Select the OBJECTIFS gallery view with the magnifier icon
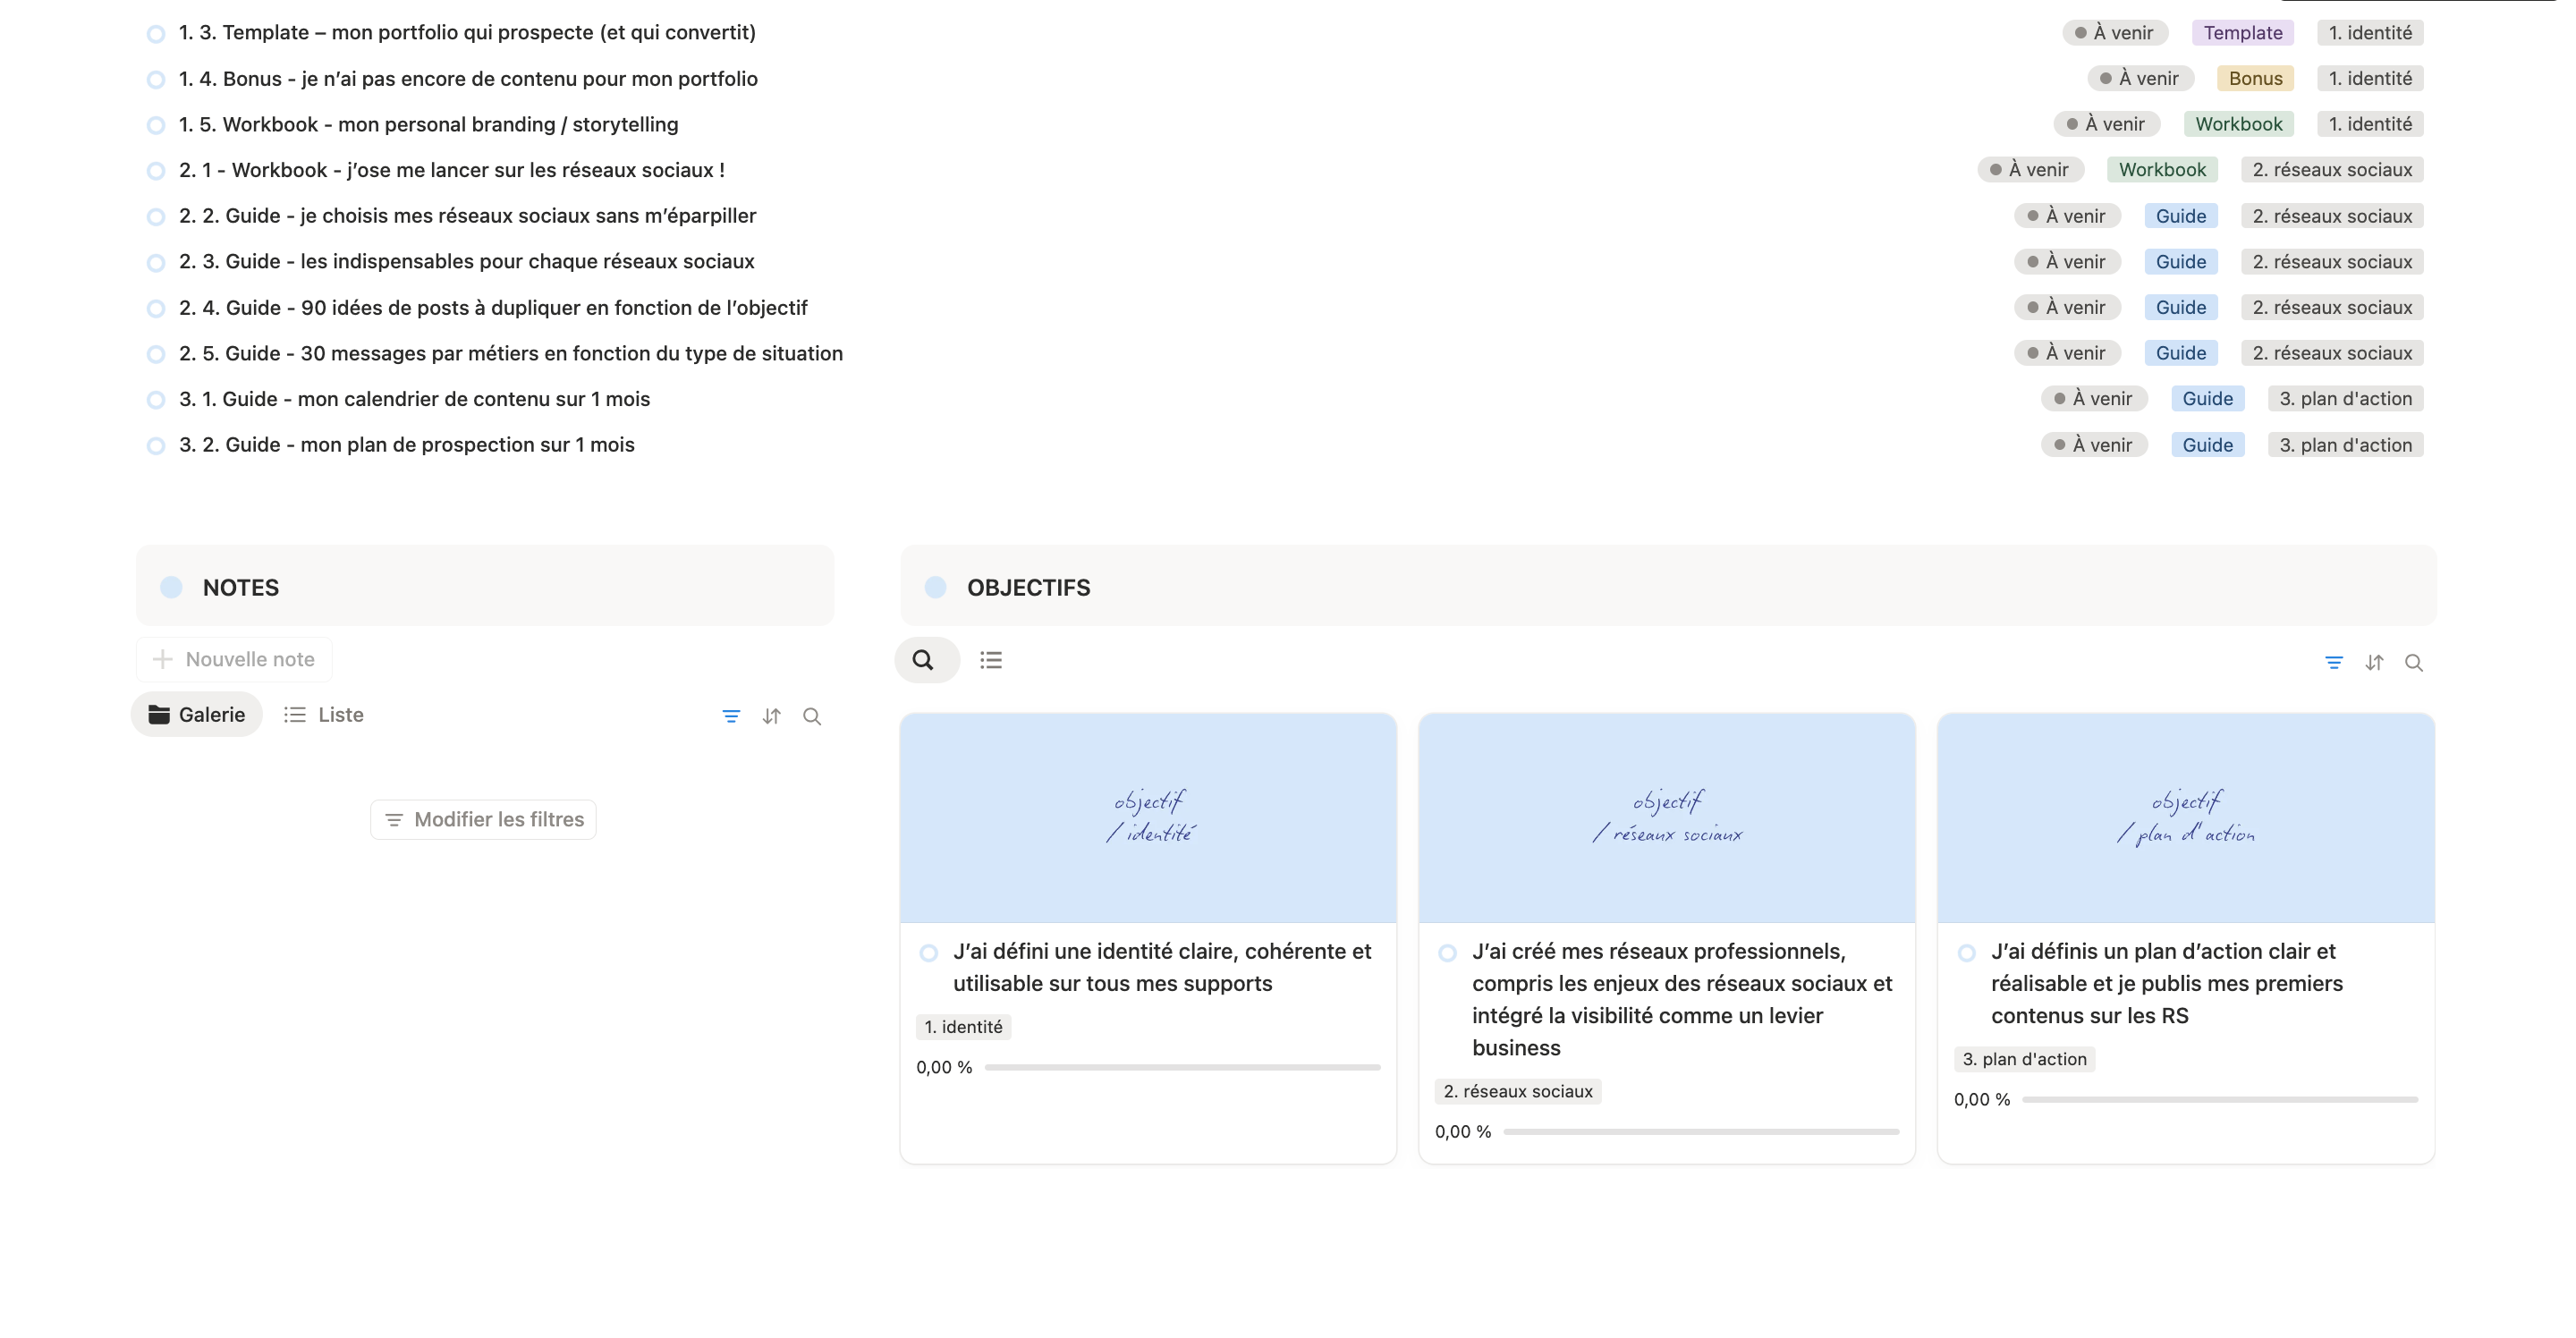Screen dimensions: 2576x1338 click(x=923, y=660)
